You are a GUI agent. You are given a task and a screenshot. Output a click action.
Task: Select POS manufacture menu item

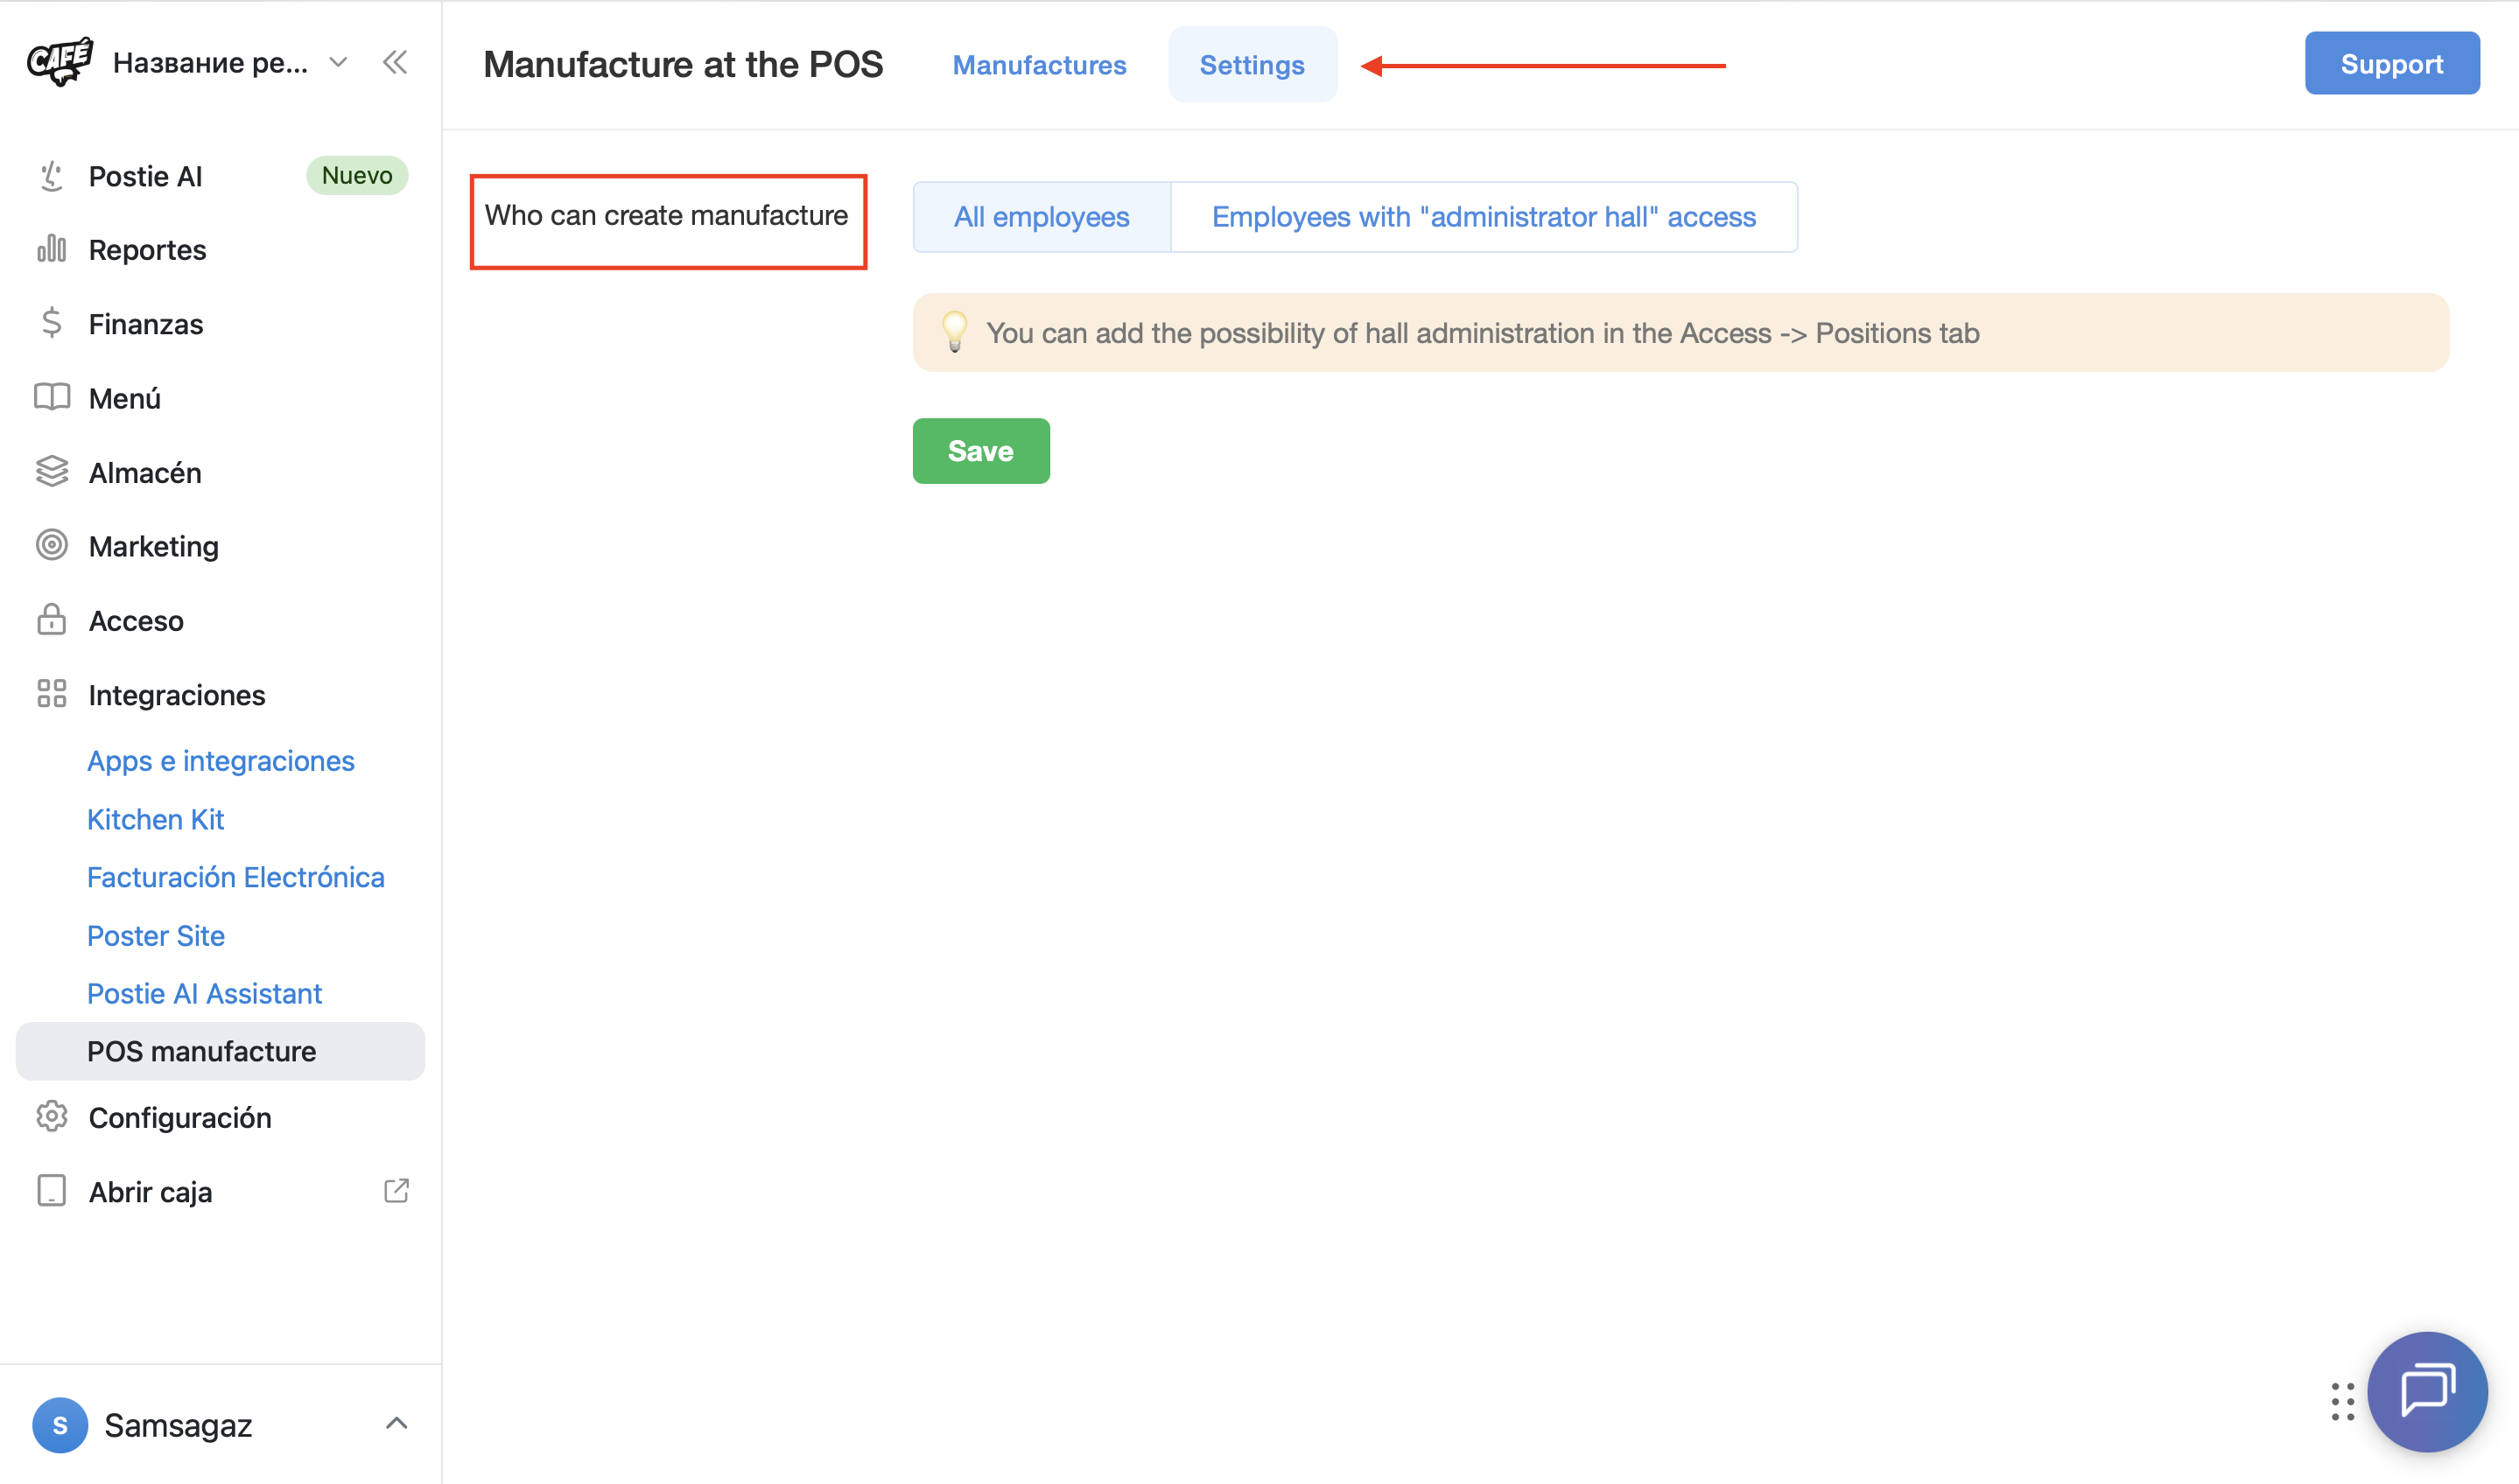221,1051
